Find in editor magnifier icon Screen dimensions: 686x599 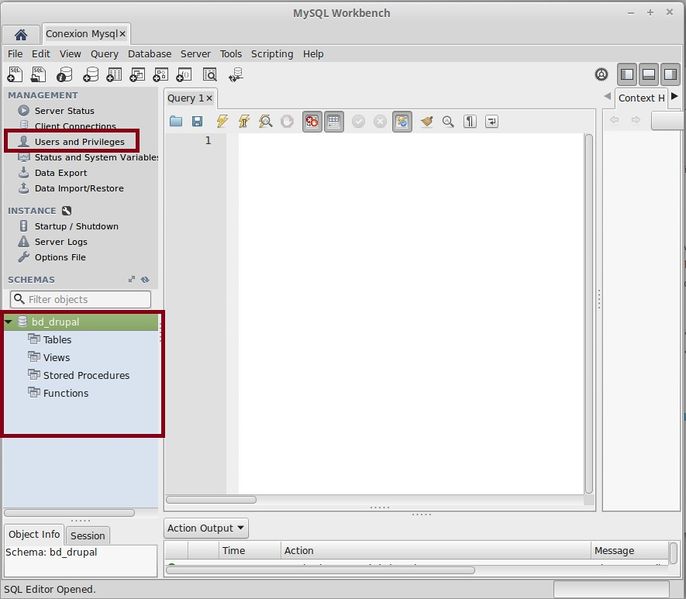(x=448, y=121)
